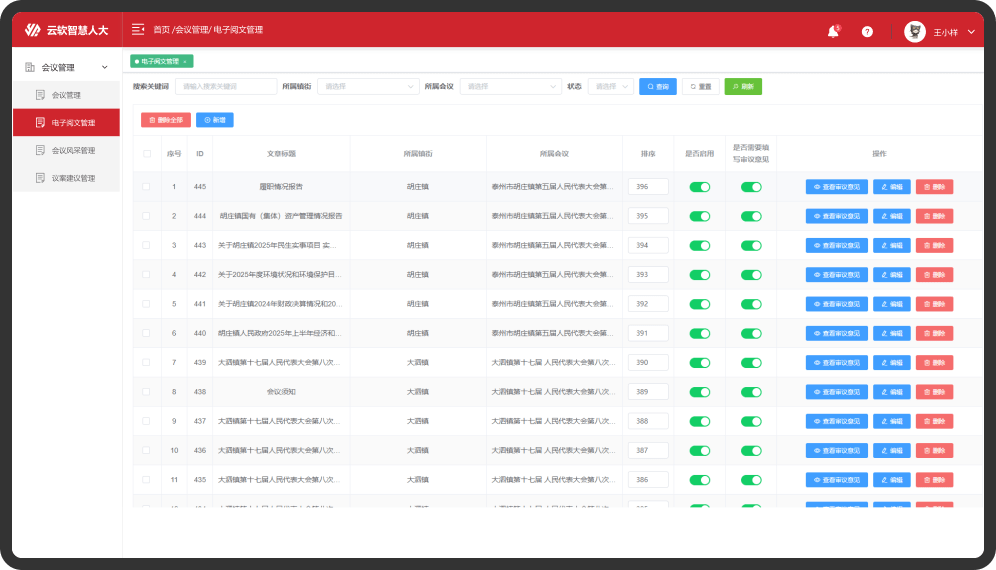
Task: Collapse sidebar using the hamburger menu icon
Action: [138, 30]
